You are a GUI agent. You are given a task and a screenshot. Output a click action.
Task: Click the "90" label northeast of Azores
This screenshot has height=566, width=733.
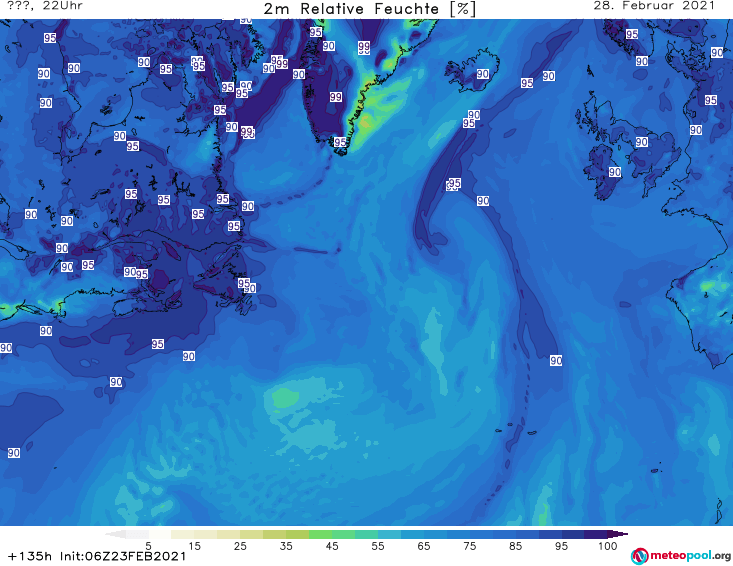click(556, 360)
